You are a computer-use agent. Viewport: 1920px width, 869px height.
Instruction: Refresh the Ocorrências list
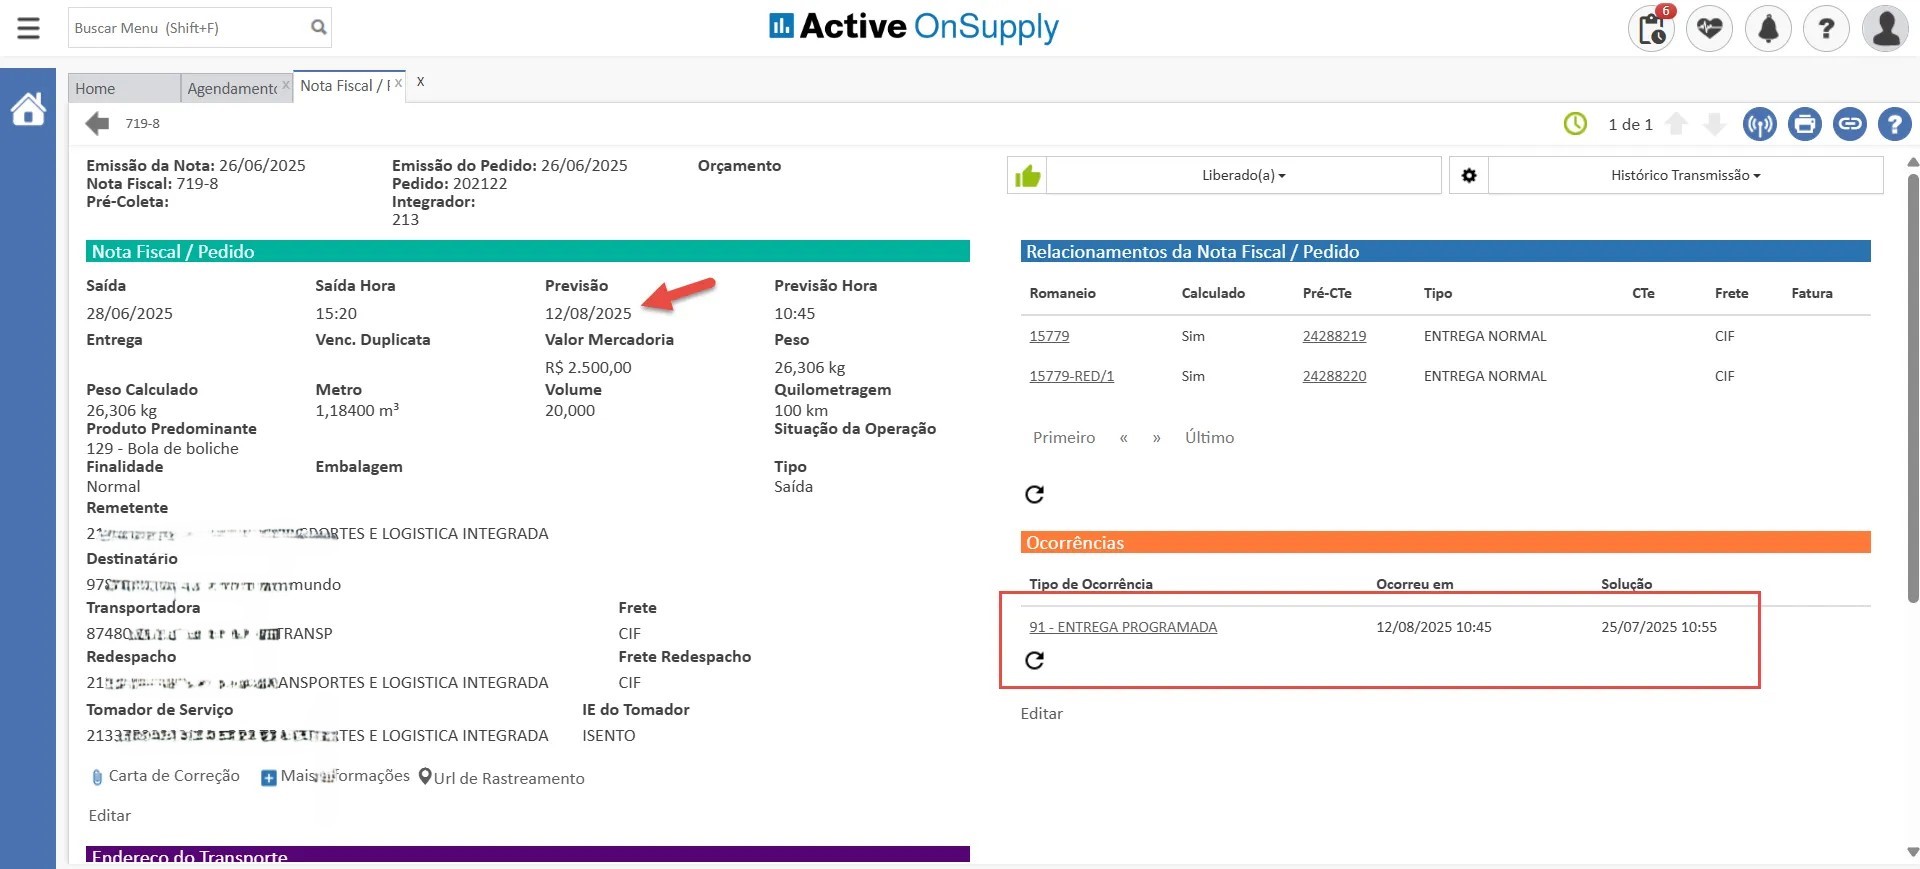1034,660
